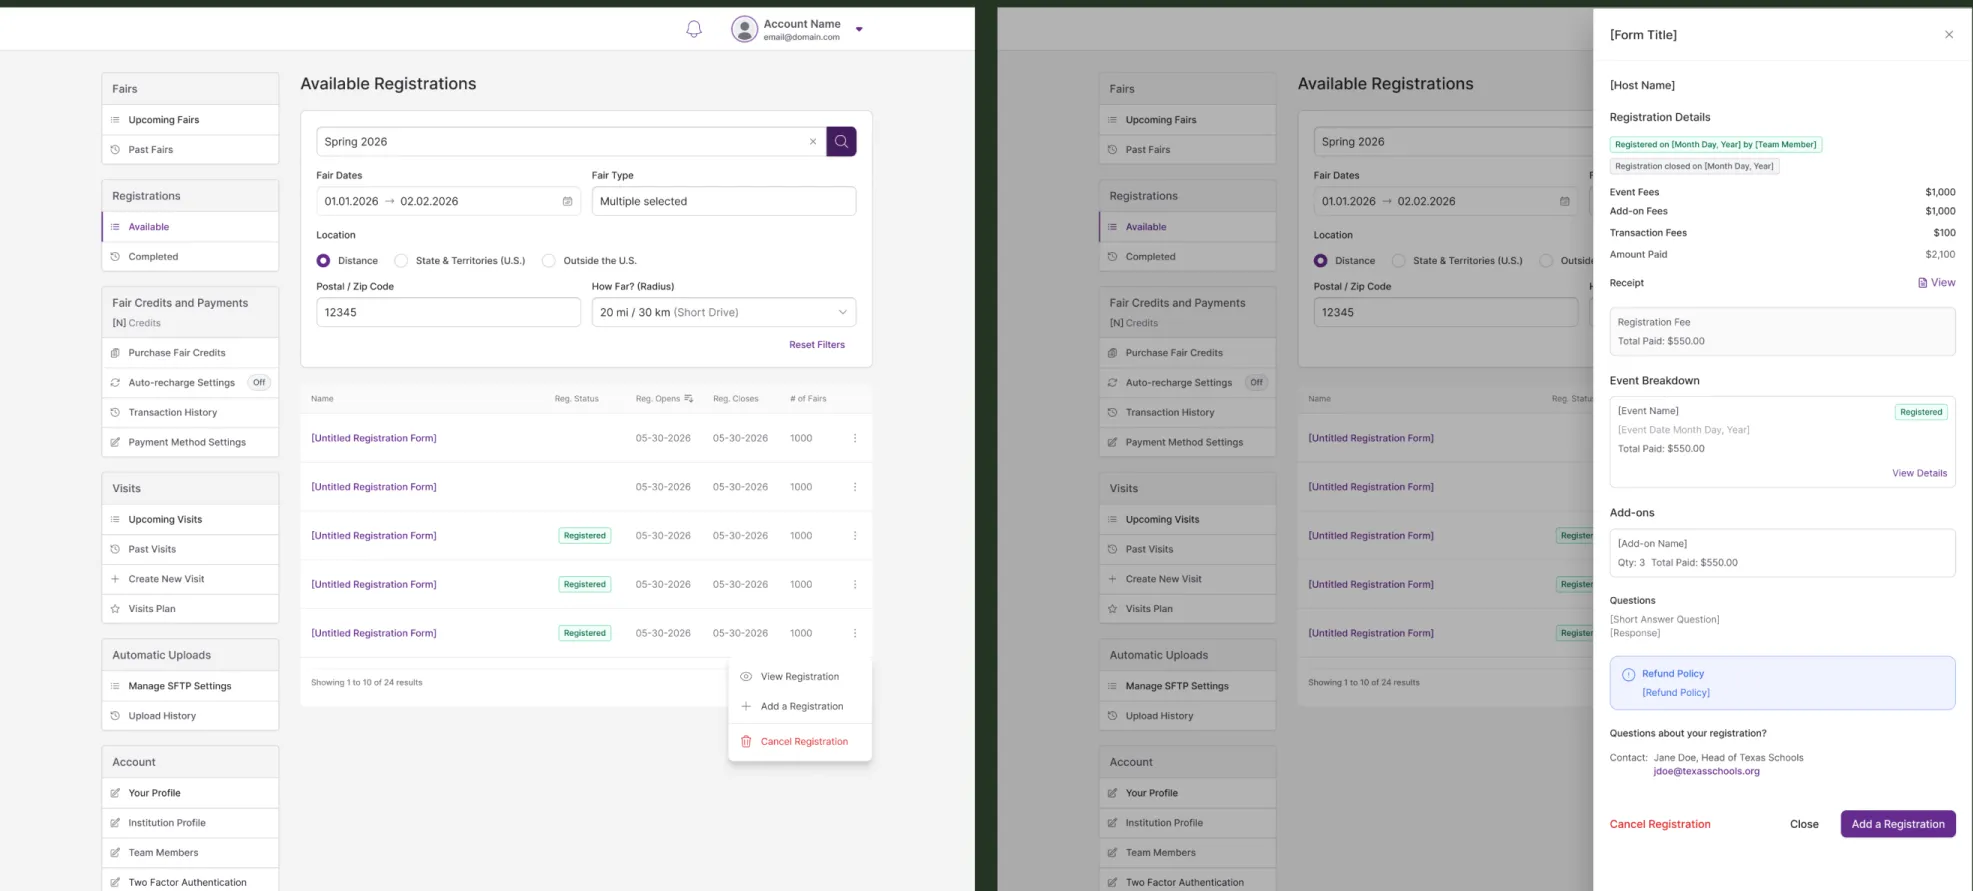Select the Outside the U.S. radio button
The height and width of the screenshot is (891, 1973).
pyautogui.click(x=548, y=261)
